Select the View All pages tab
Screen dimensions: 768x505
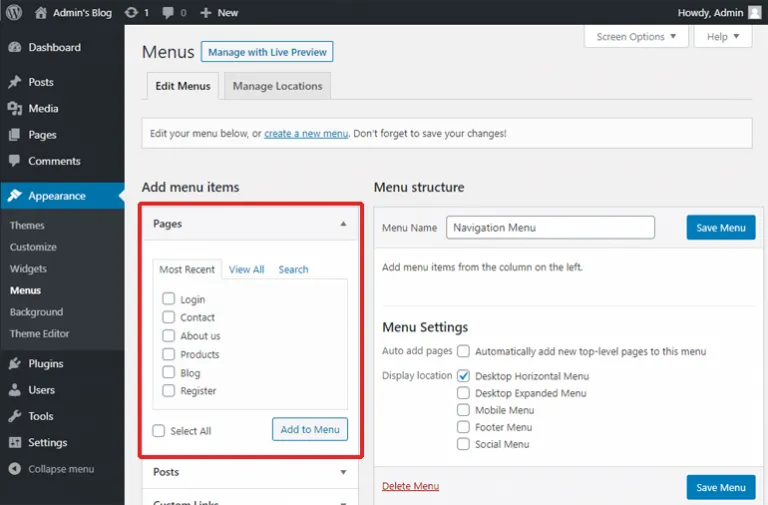tap(246, 269)
